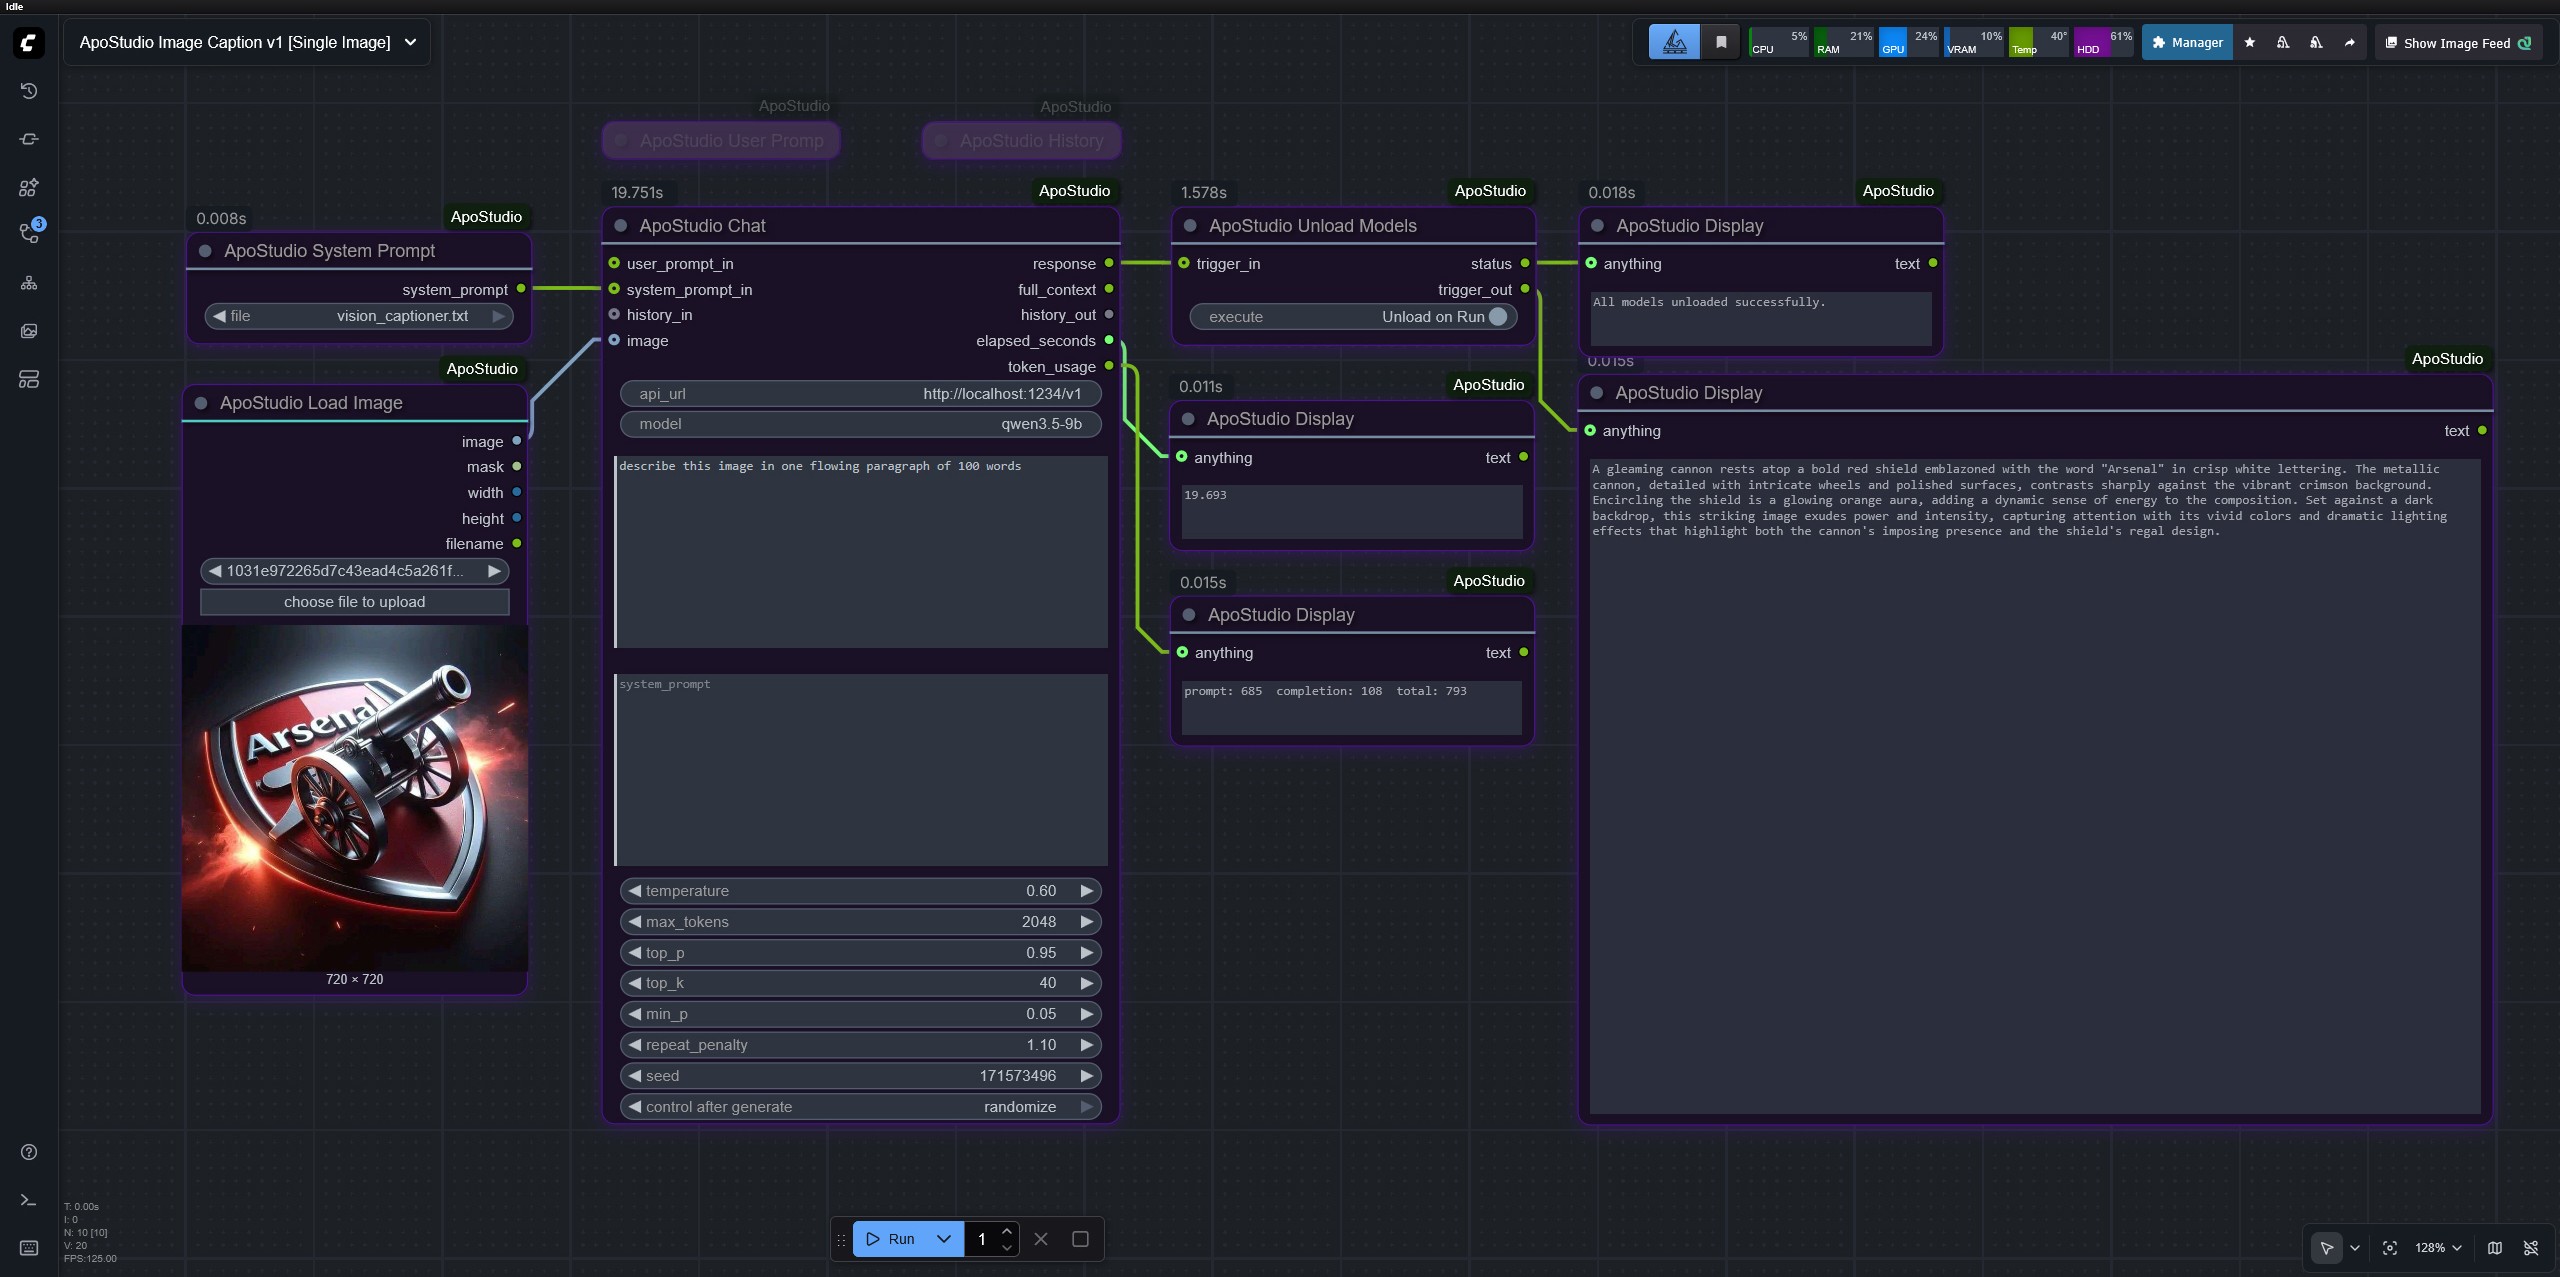Collapse the ApoStudio System Prompt node dot
This screenshot has width=2560, height=1277.
[205, 251]
